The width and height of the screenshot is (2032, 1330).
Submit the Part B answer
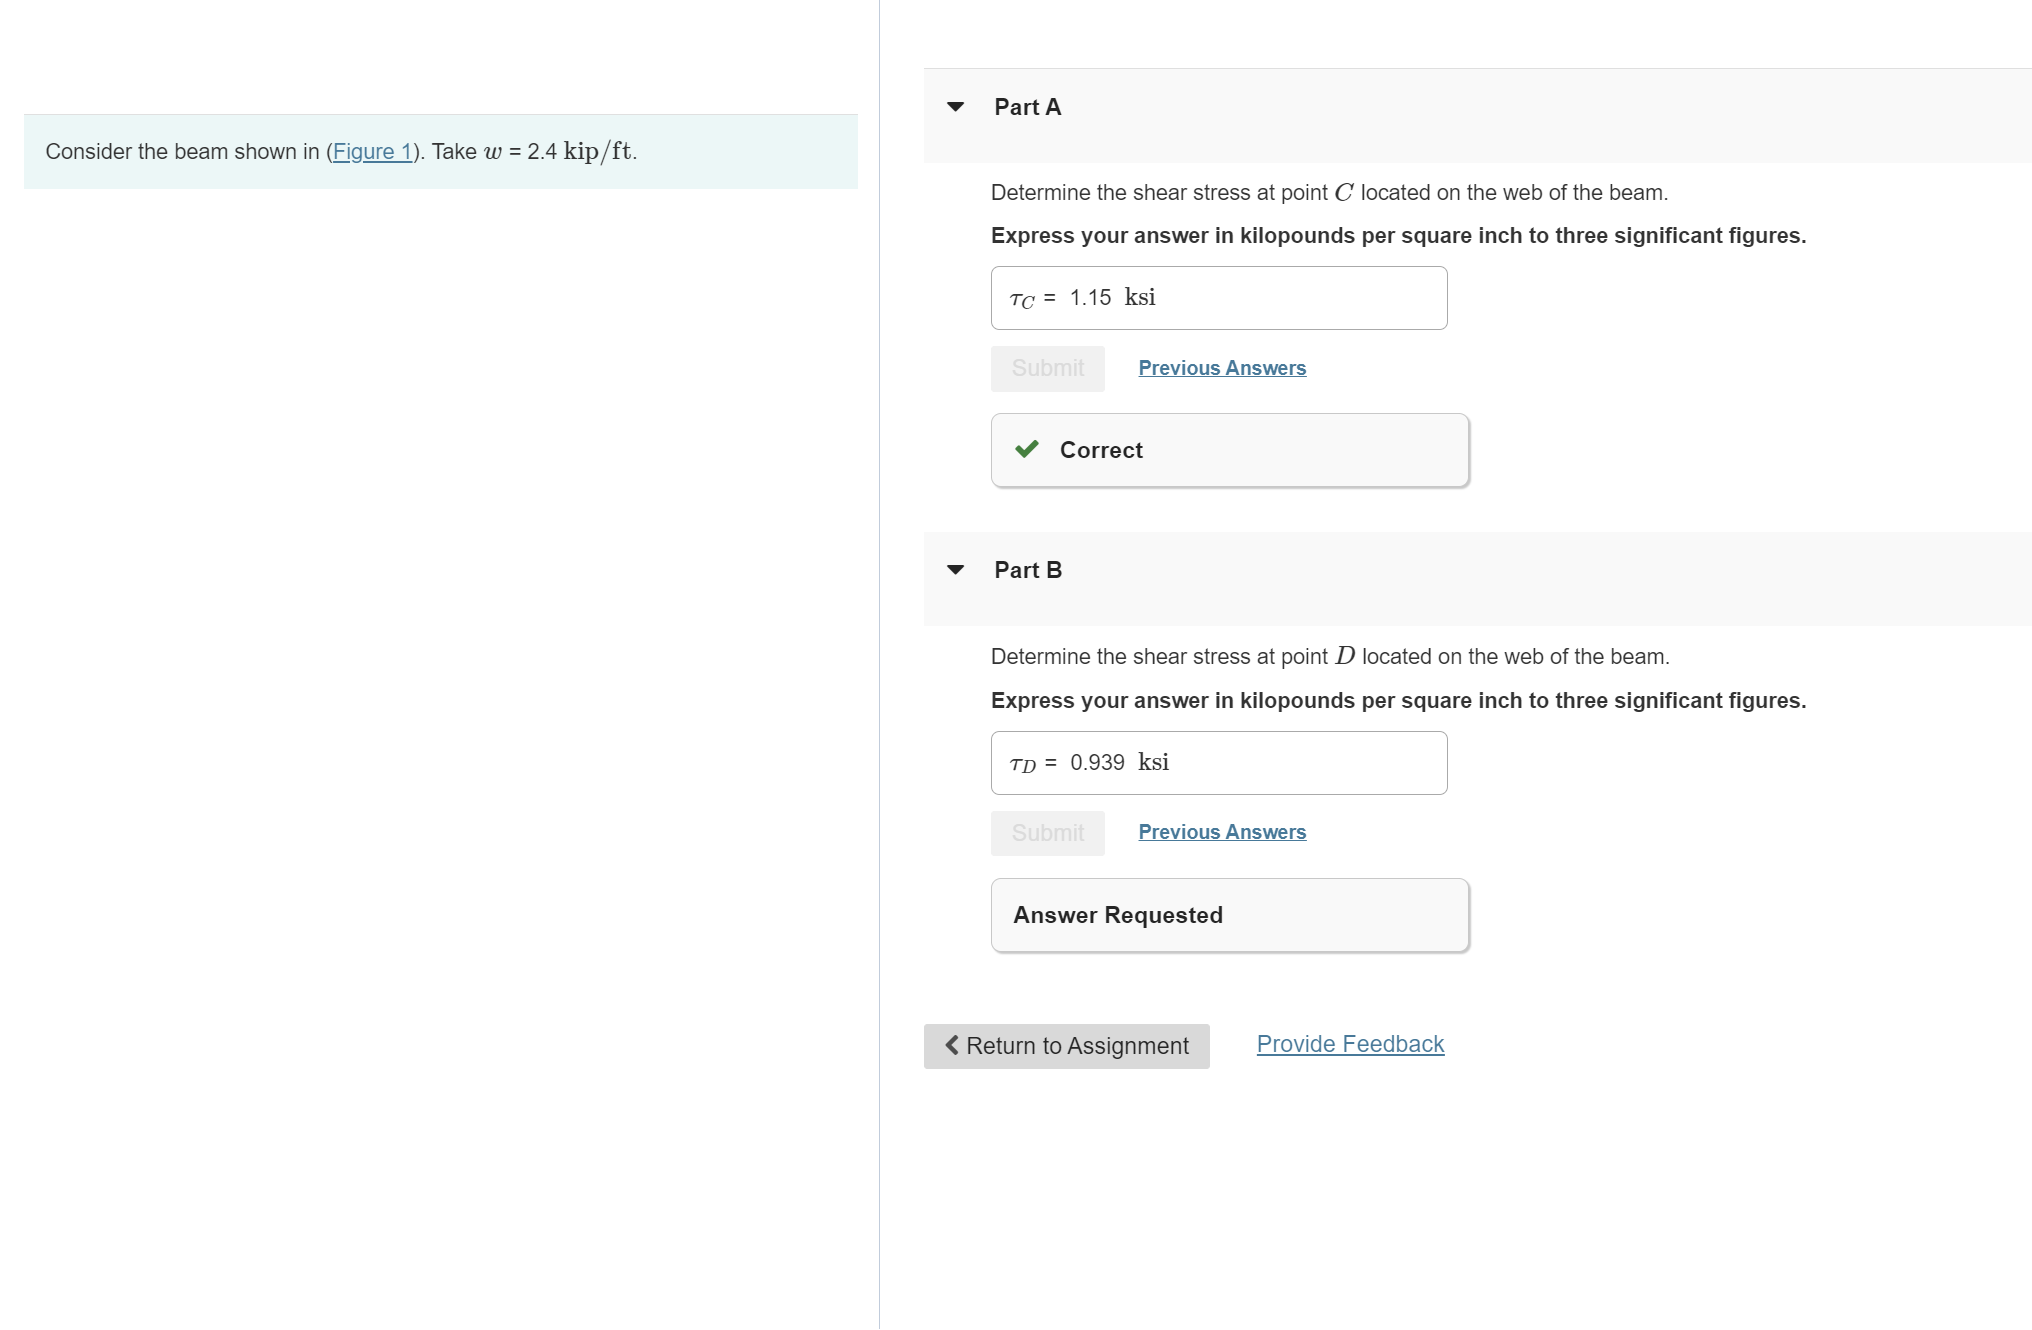coord(1047,832)
